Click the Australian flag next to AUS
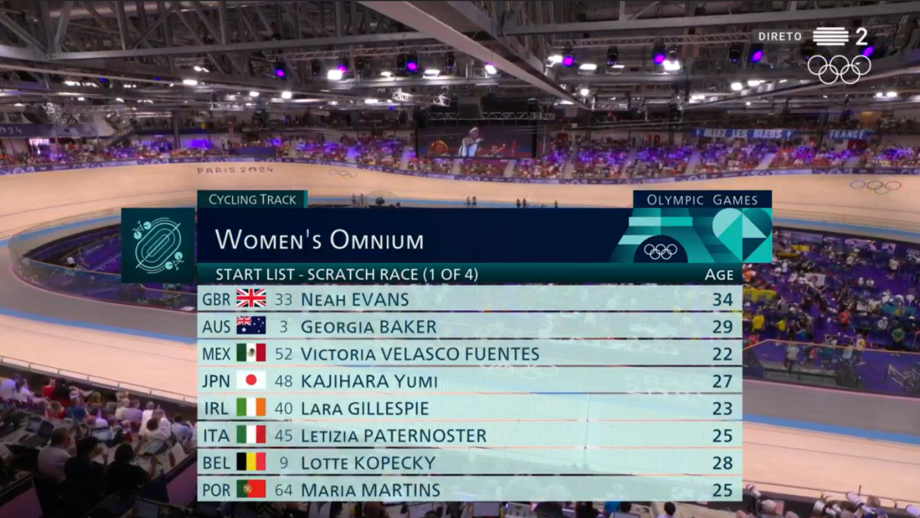The width and height of the screenshot is (920, 518). (x=251, y=326)
